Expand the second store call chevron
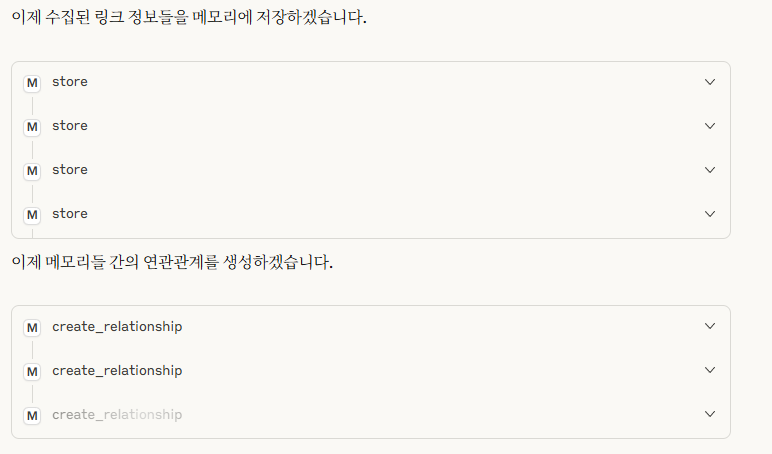Viewport: 772px width, 454px height. [710, 126]
